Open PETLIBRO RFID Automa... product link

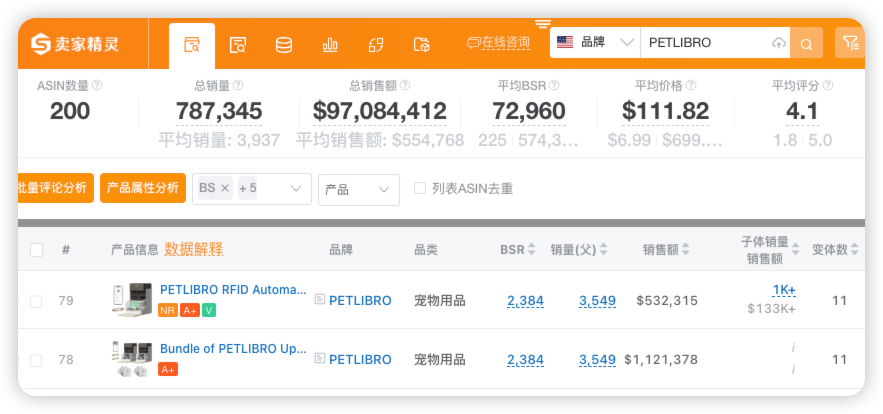click(233, 290)
